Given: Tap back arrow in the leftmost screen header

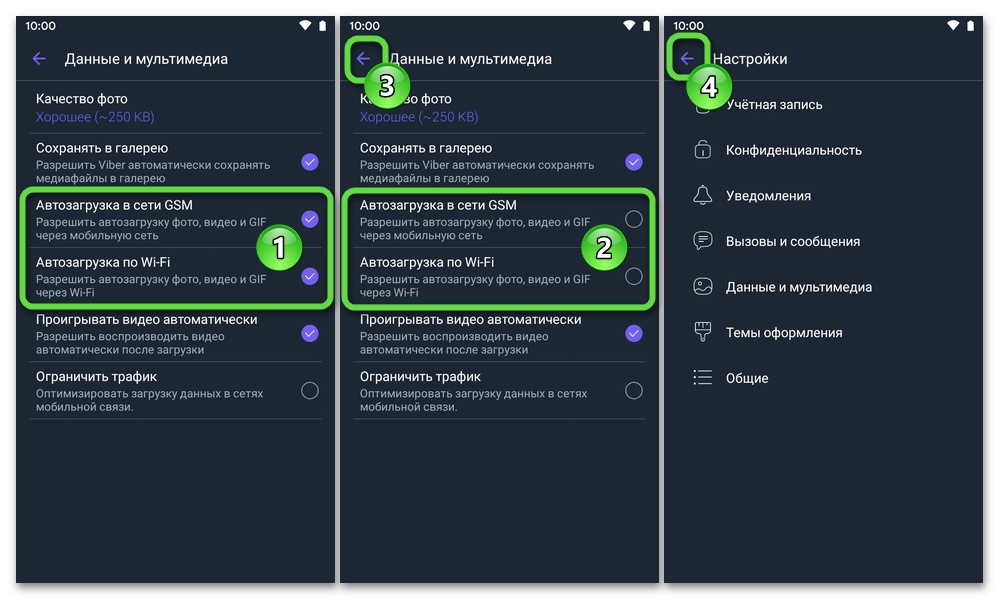Looking at the screenshot, I should pos(39,59).
